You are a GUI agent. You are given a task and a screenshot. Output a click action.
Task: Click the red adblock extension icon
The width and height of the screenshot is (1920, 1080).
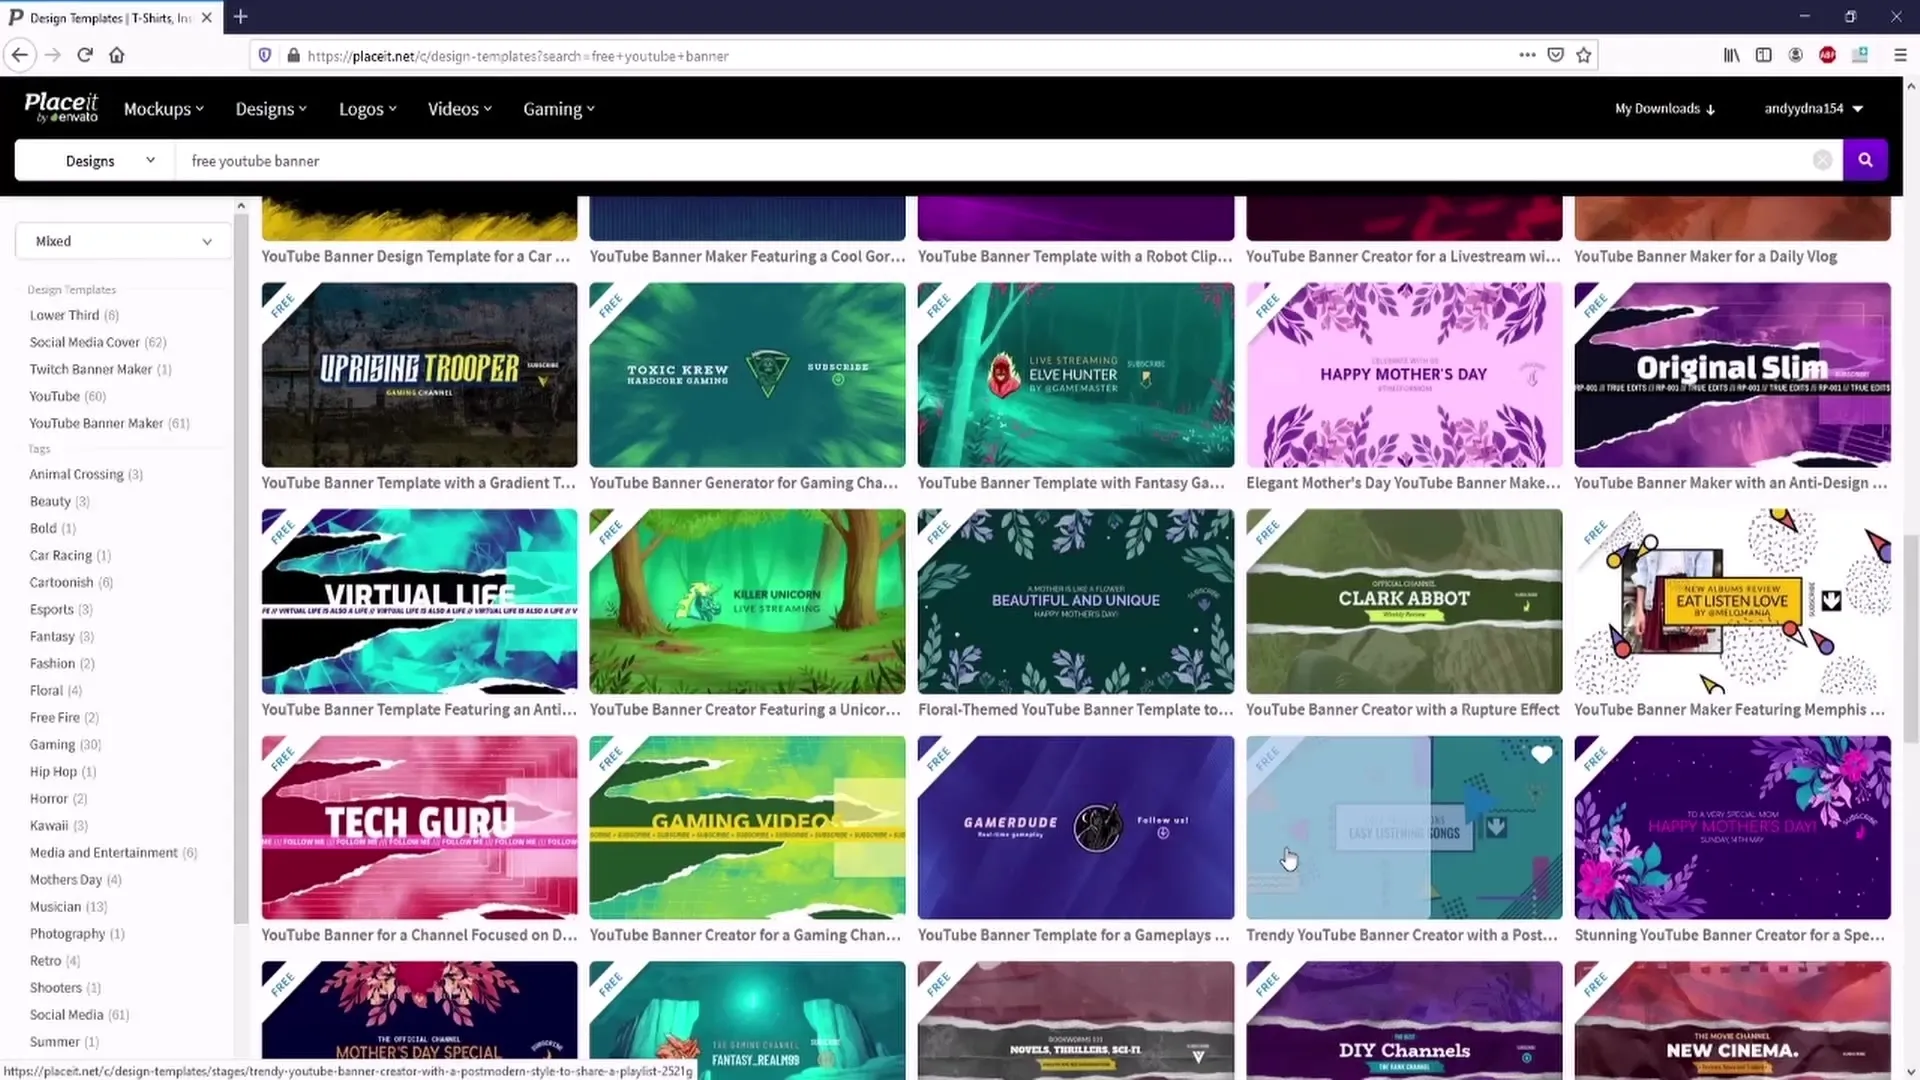1828,55
